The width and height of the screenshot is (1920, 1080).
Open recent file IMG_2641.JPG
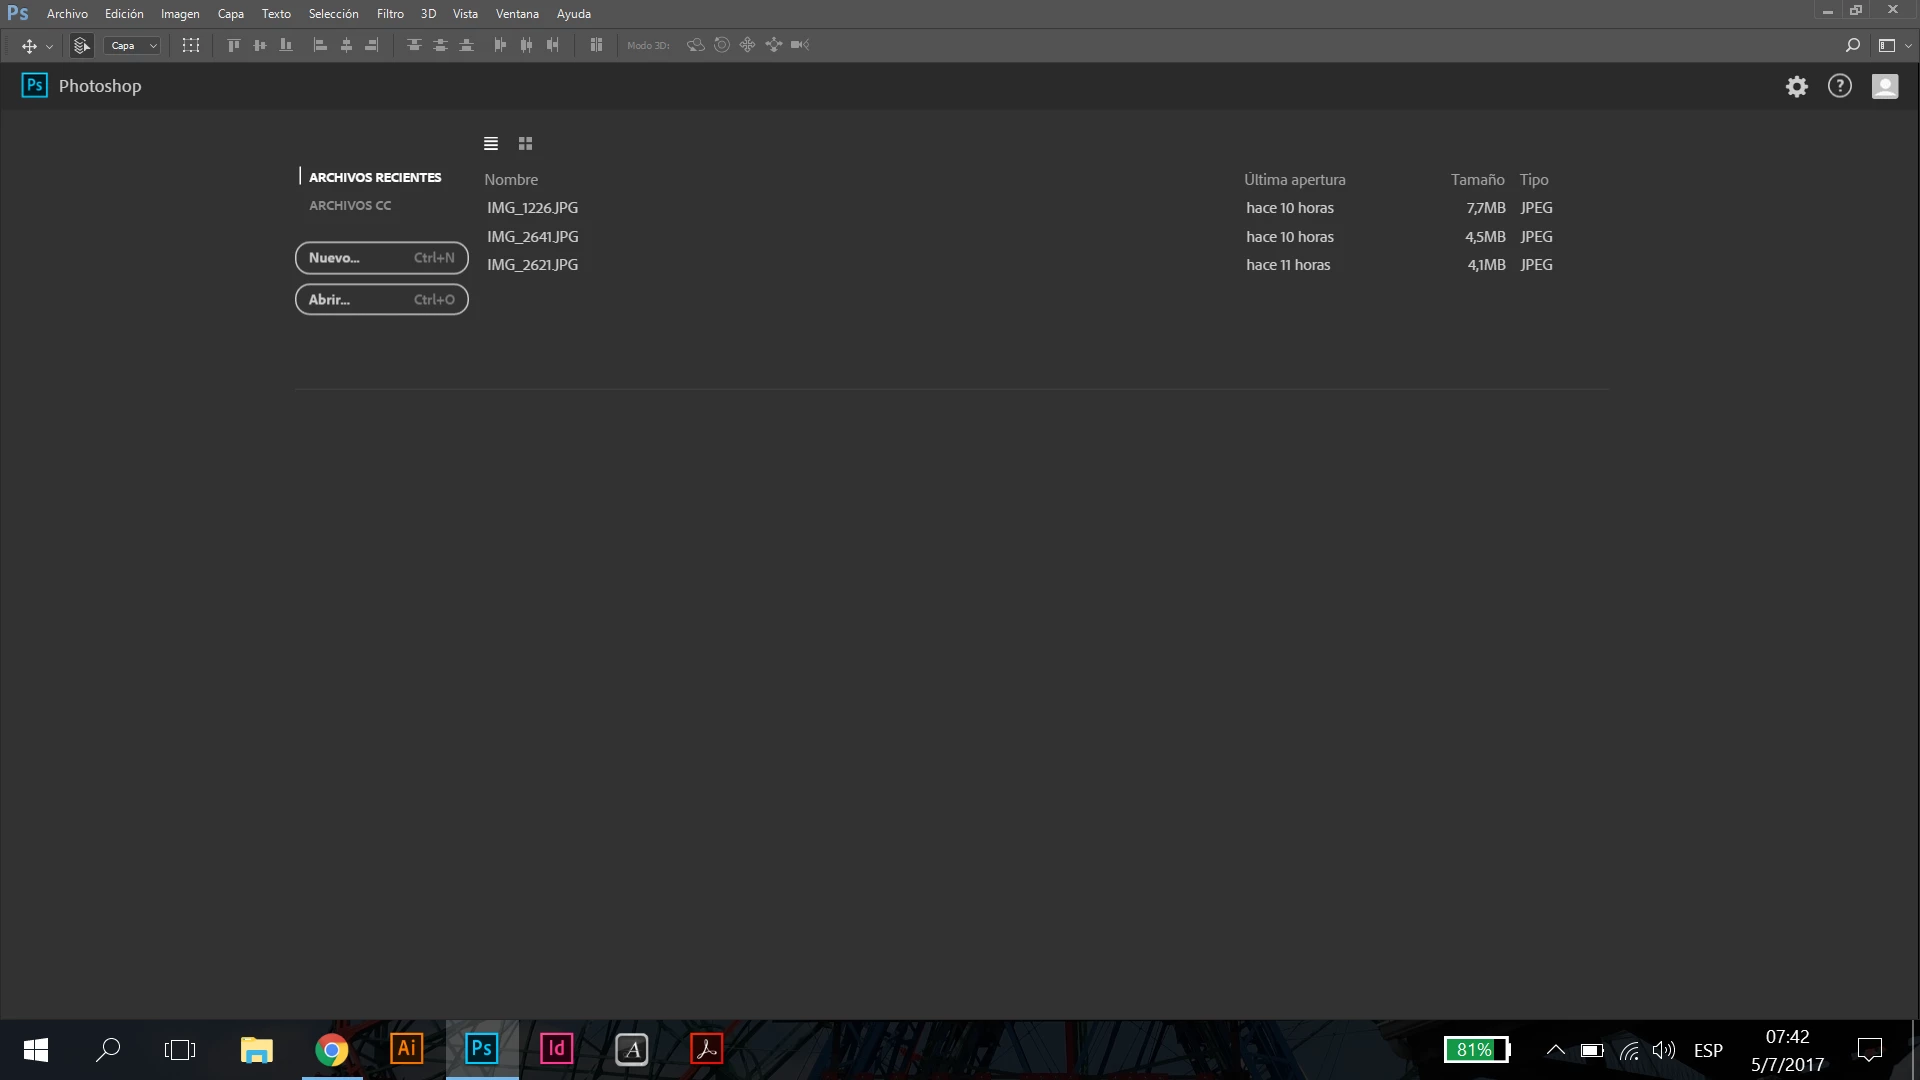533,237
